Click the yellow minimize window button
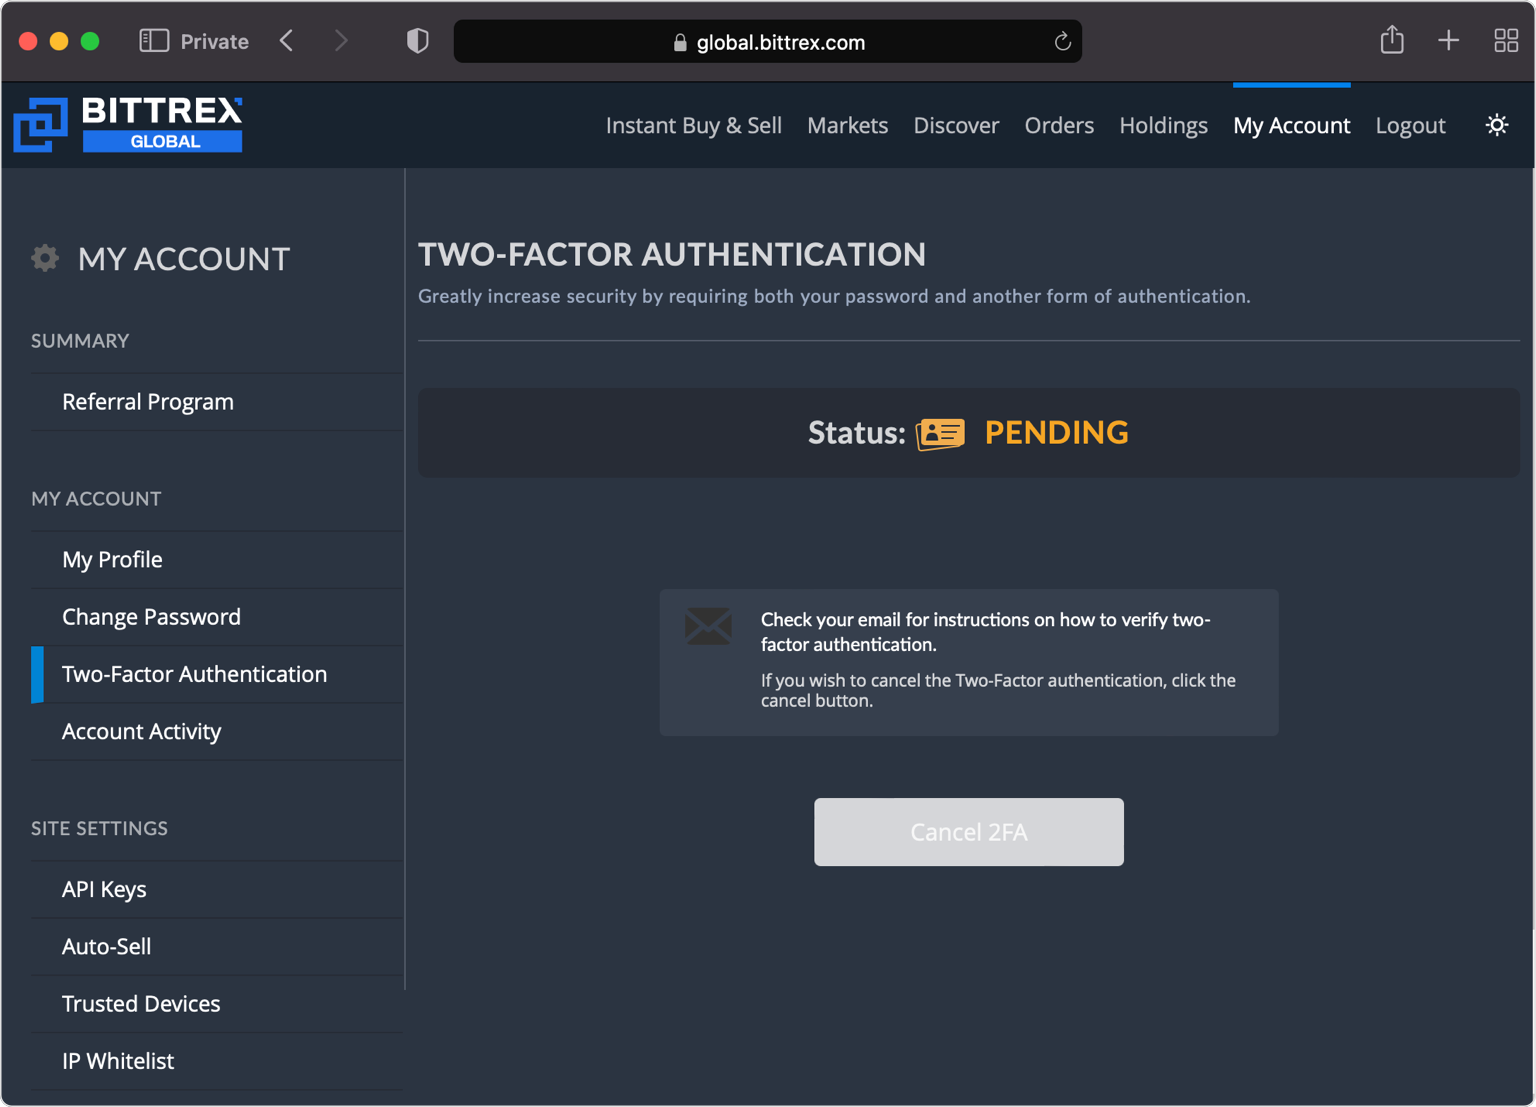1536x1107 pixels. coord(59,41)
